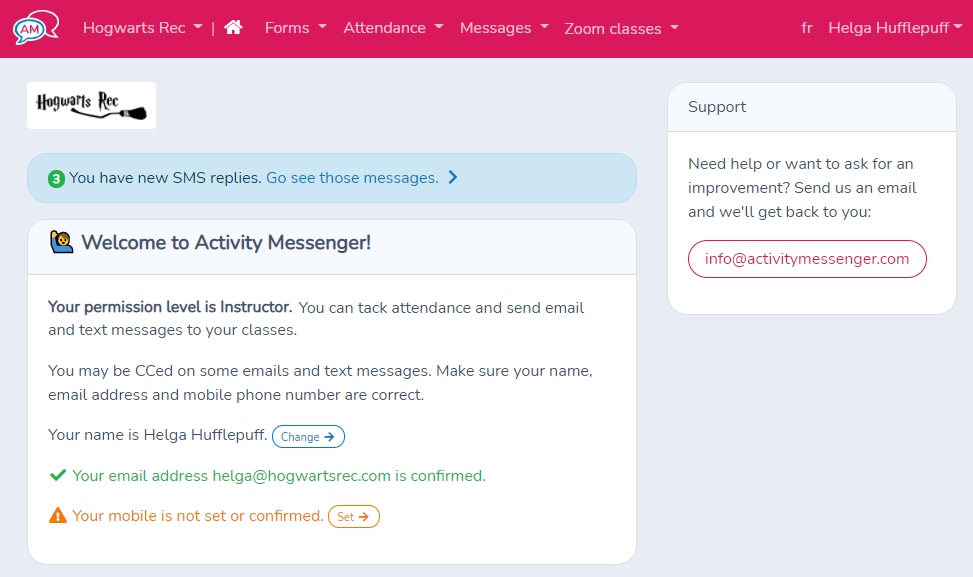
Task: Click the green email confirmed checkmark
Action: [58, 476]
